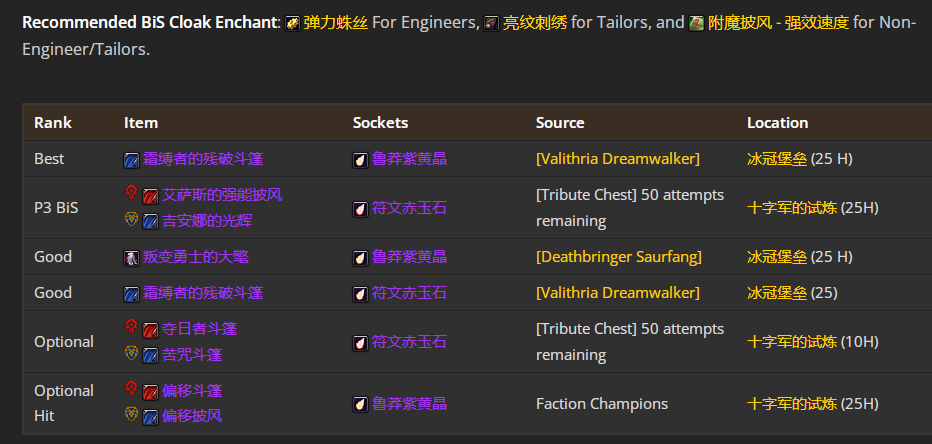Click the cloak icon beside 偏移披风

coord(150,416)
